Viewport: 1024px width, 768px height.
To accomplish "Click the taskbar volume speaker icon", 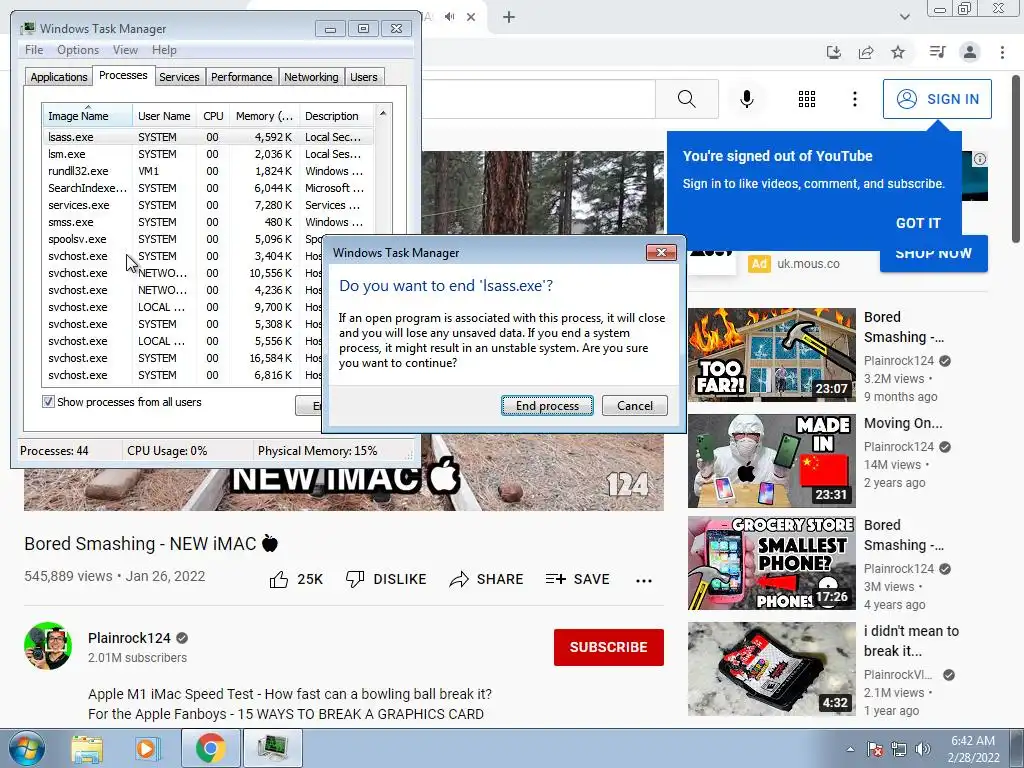I will click(x=922, y=749).
